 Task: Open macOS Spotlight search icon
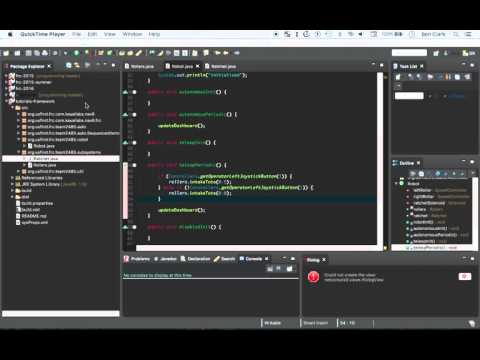[x=456, y=34]
